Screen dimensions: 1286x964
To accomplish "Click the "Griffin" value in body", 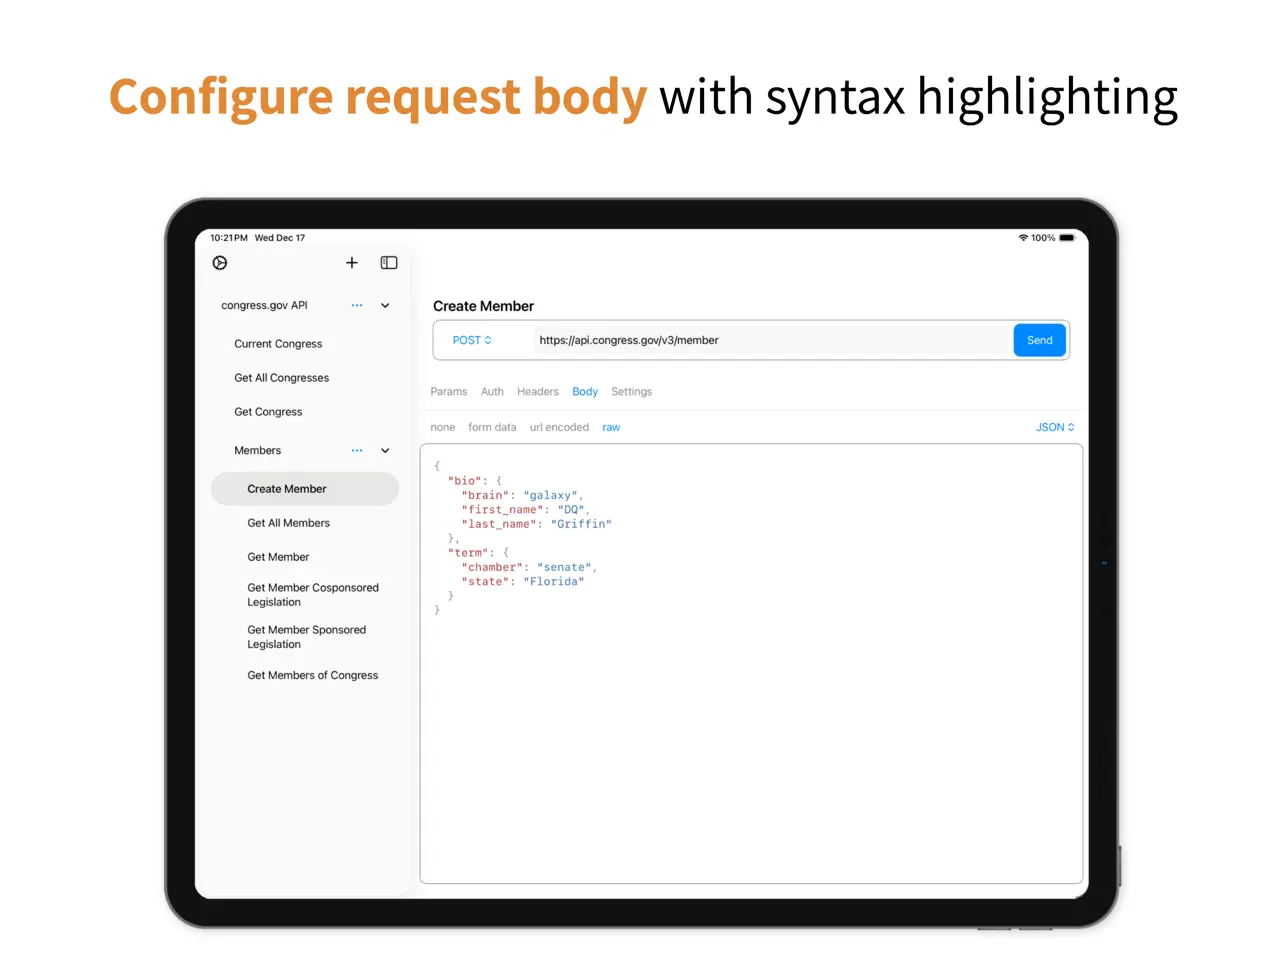I will (x=581, y=524).
